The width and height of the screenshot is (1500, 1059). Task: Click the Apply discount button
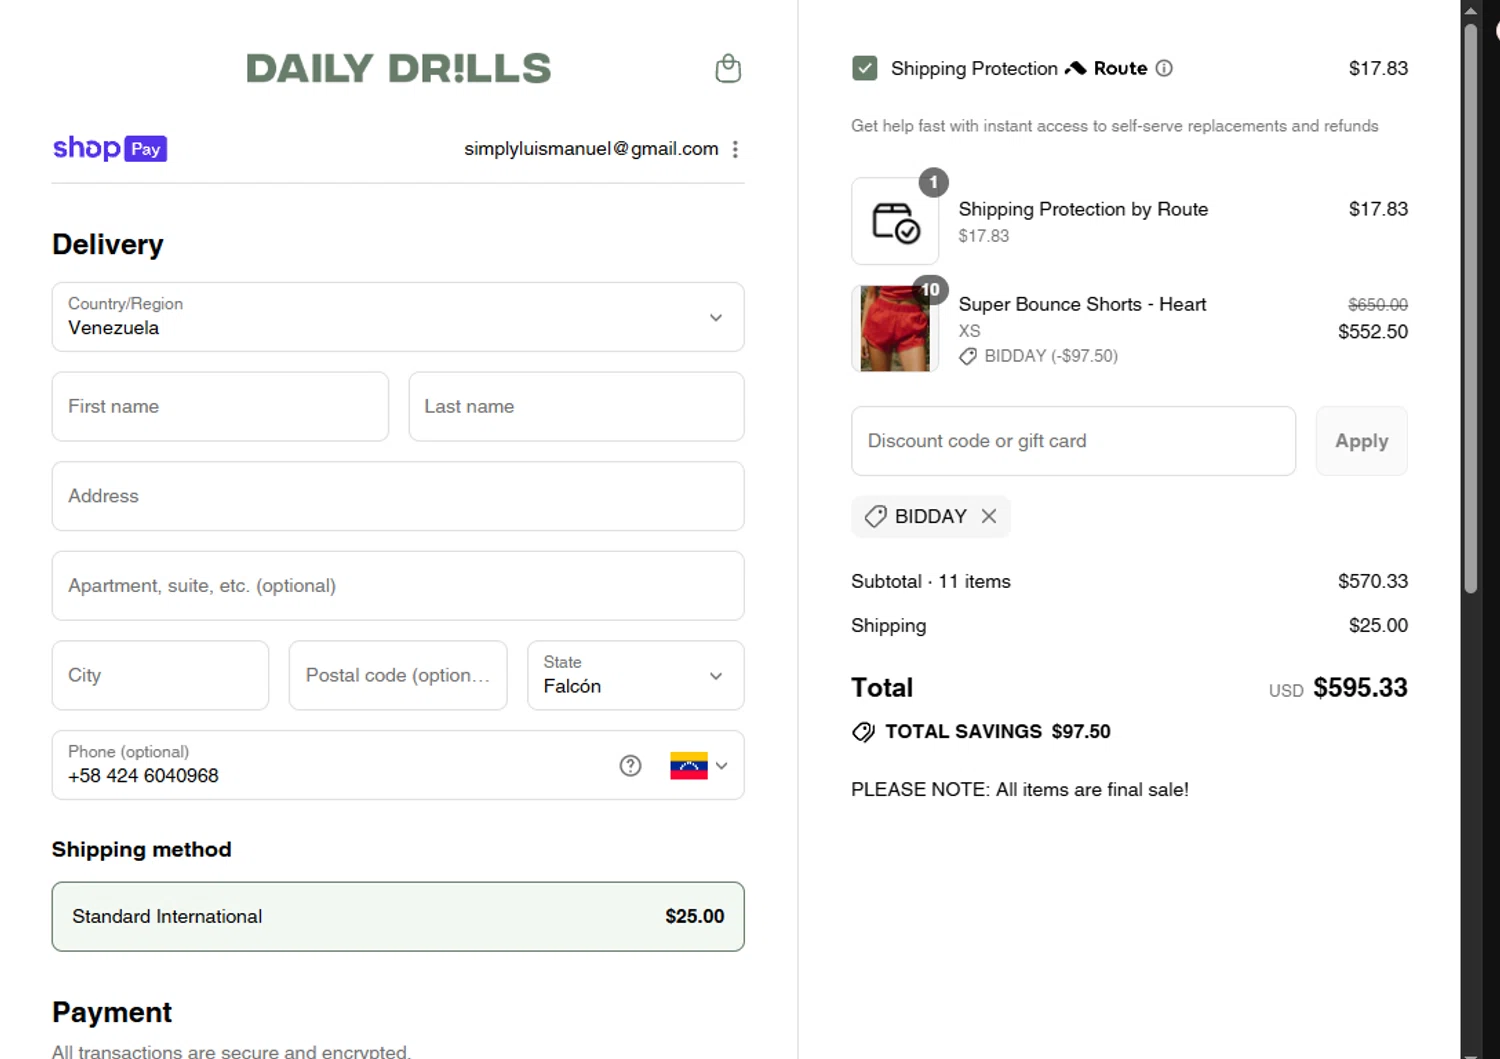(1361, 441)
